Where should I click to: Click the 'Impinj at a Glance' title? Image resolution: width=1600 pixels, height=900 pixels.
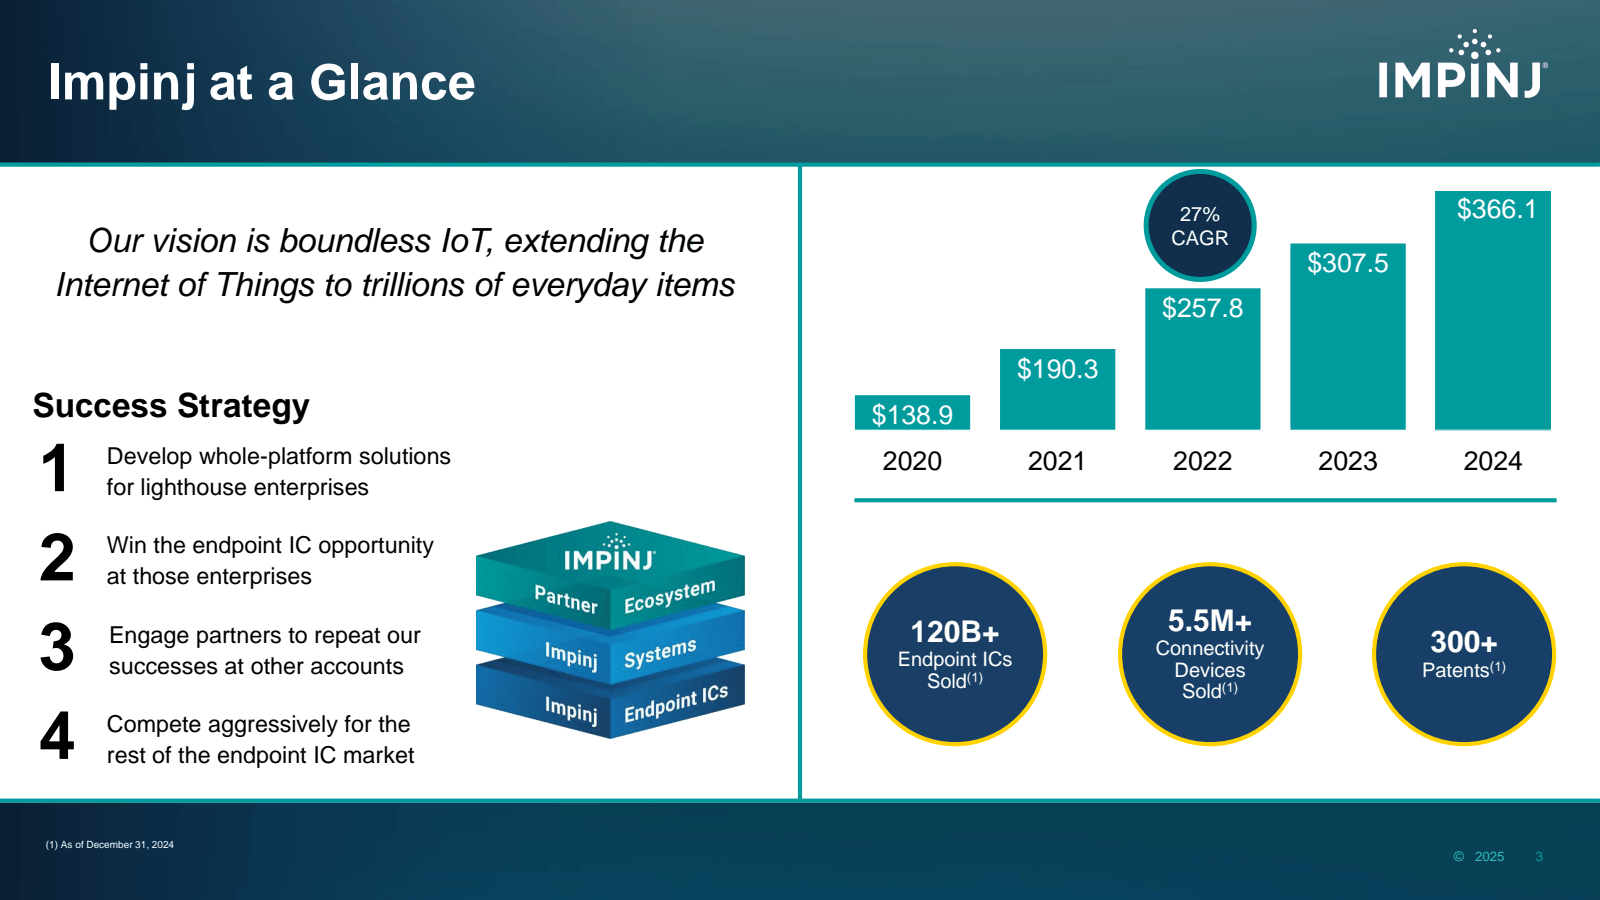point(262,83)
